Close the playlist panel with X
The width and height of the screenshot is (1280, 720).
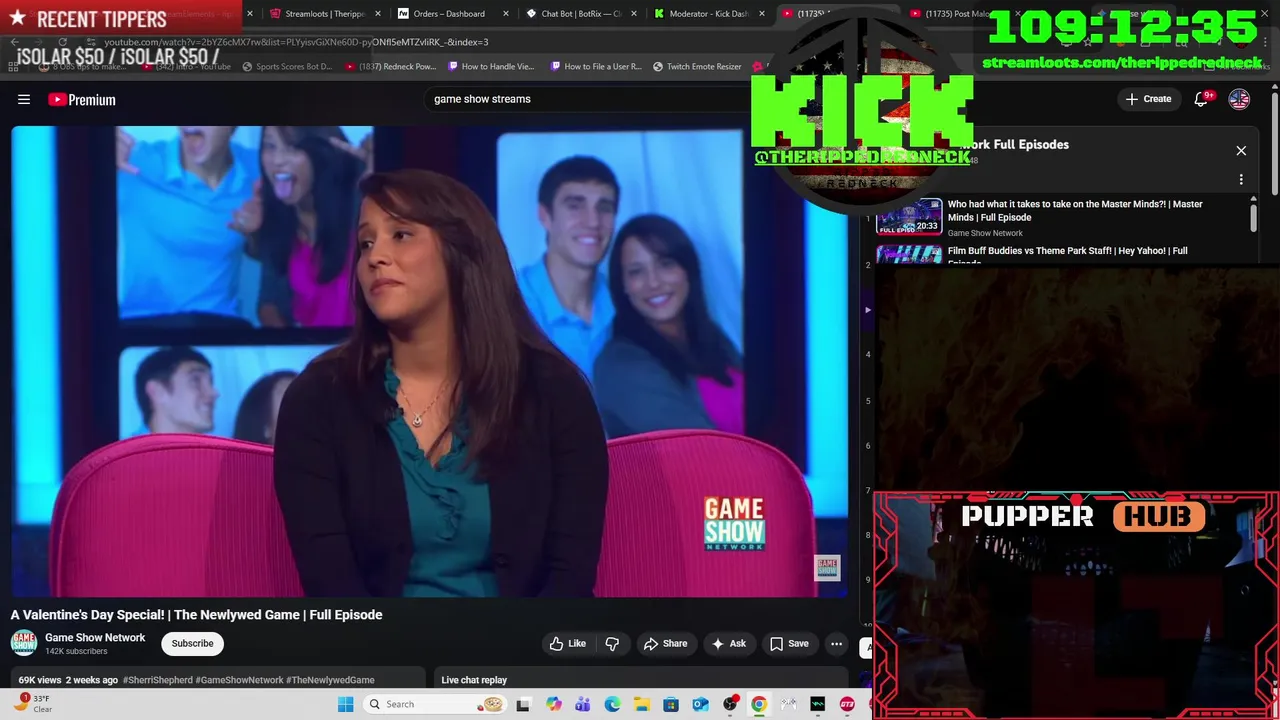(x=1241, y=151)
